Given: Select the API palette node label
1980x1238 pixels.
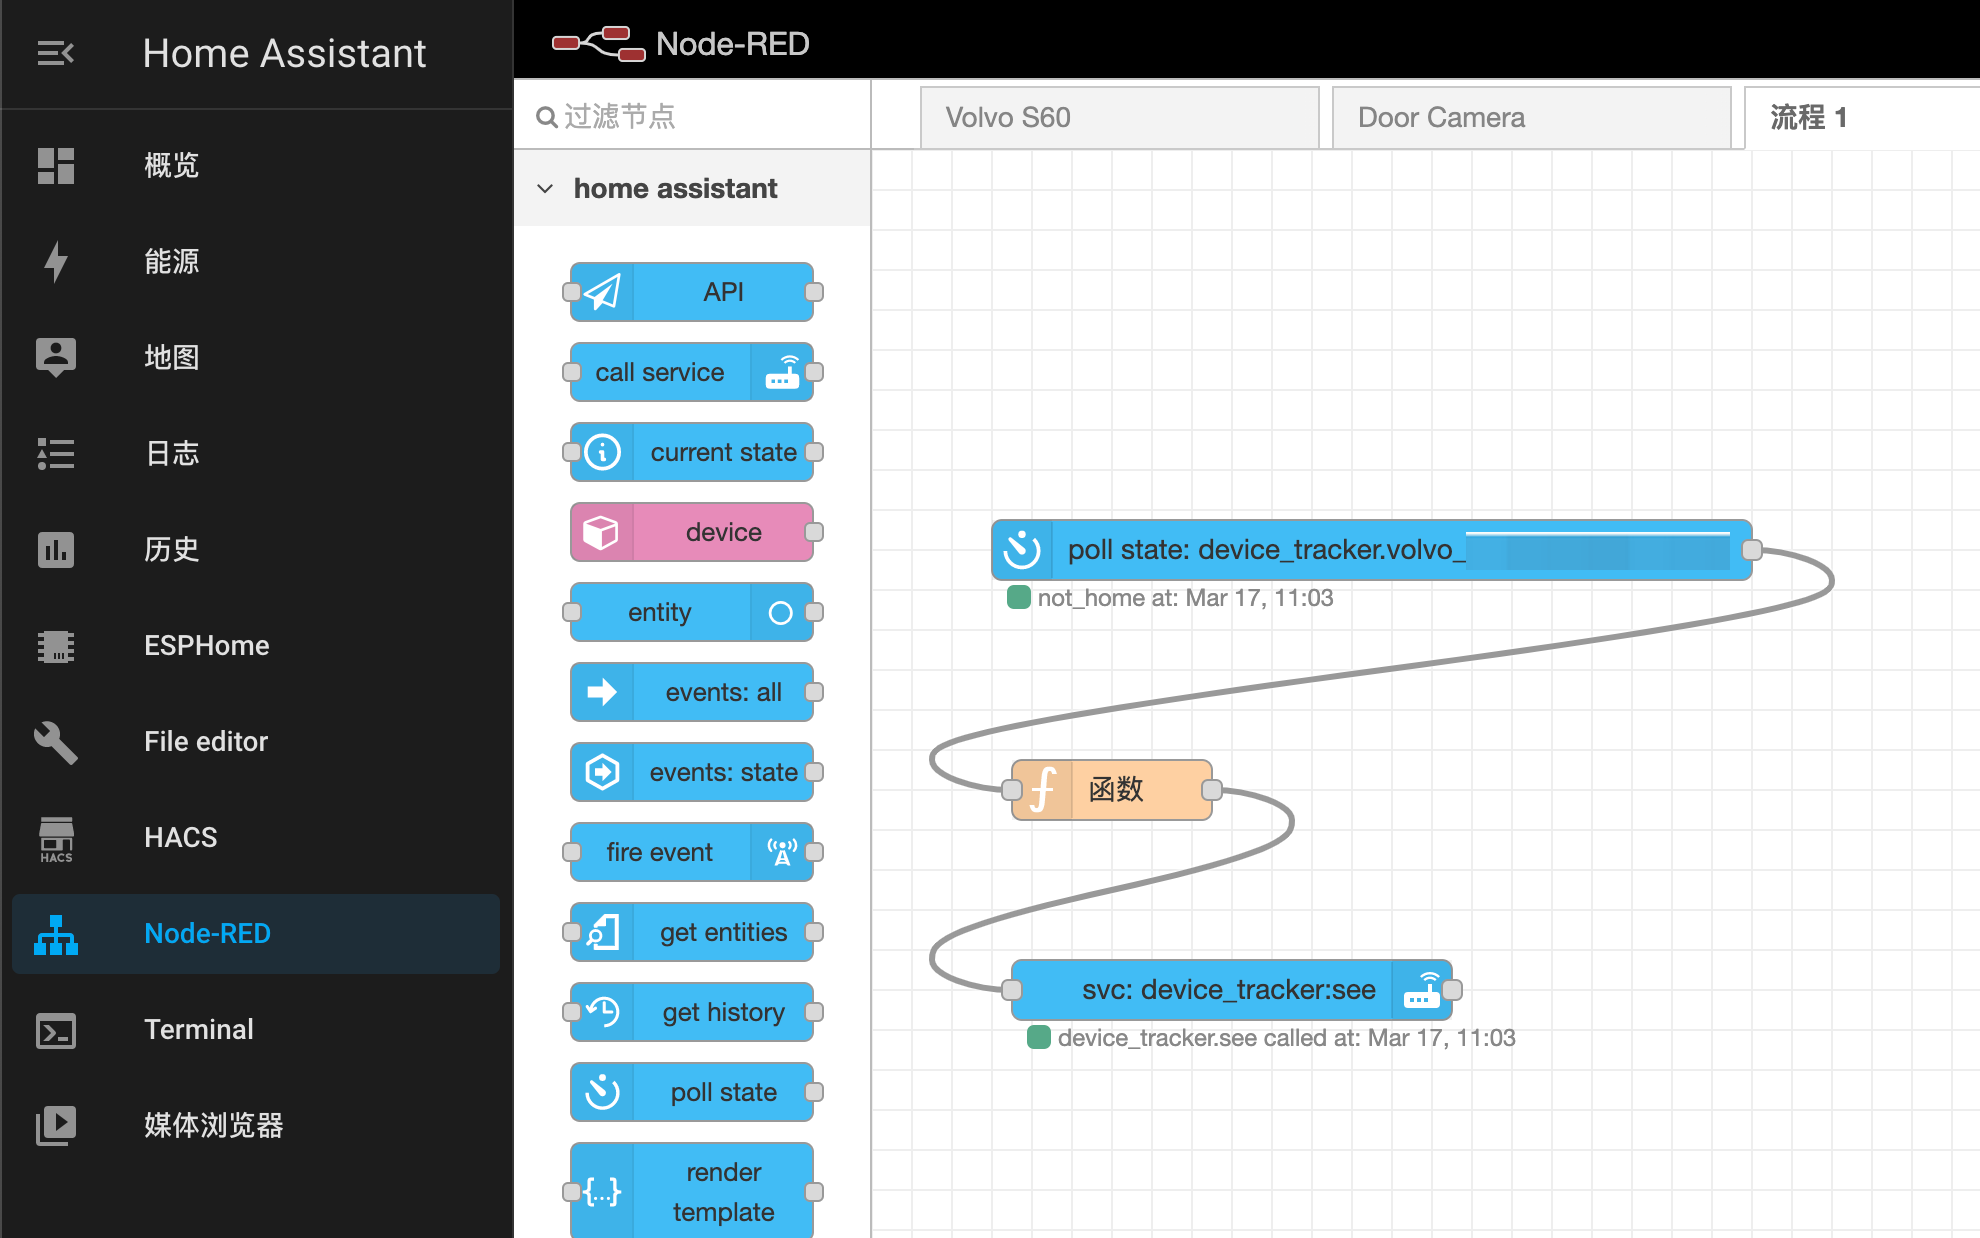Looking at the screenshot, I should (723, 292).
